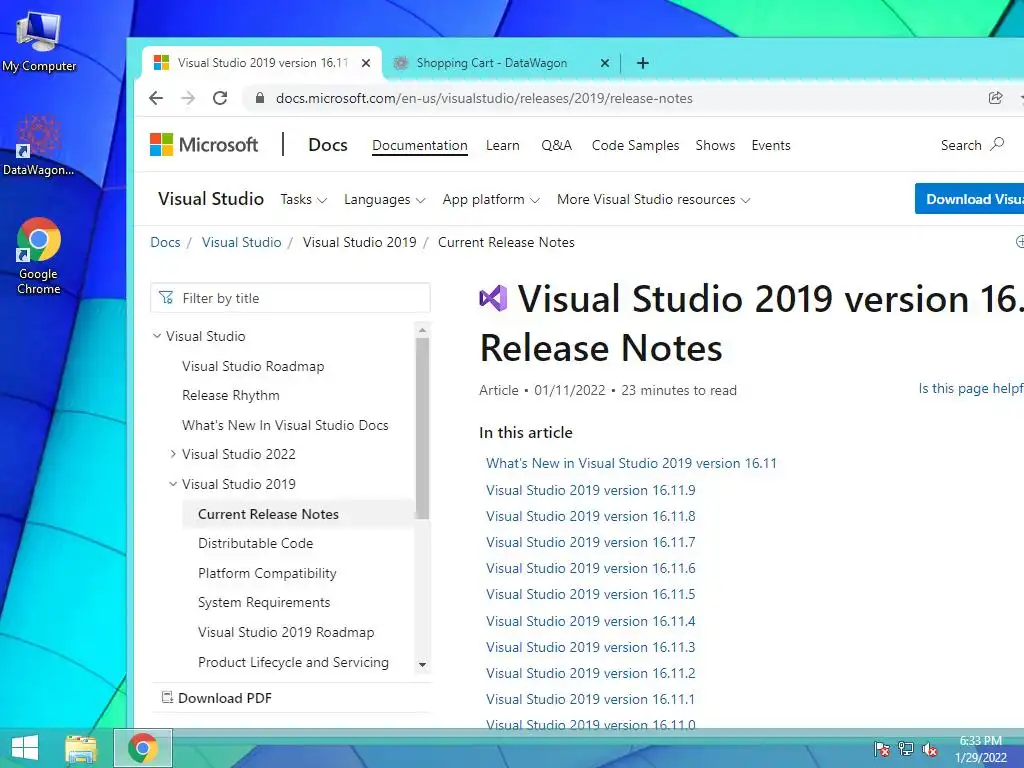Click sidebar scrollbar down arrow
Screen dimensions: 1024x768
[x=423, y=665]
